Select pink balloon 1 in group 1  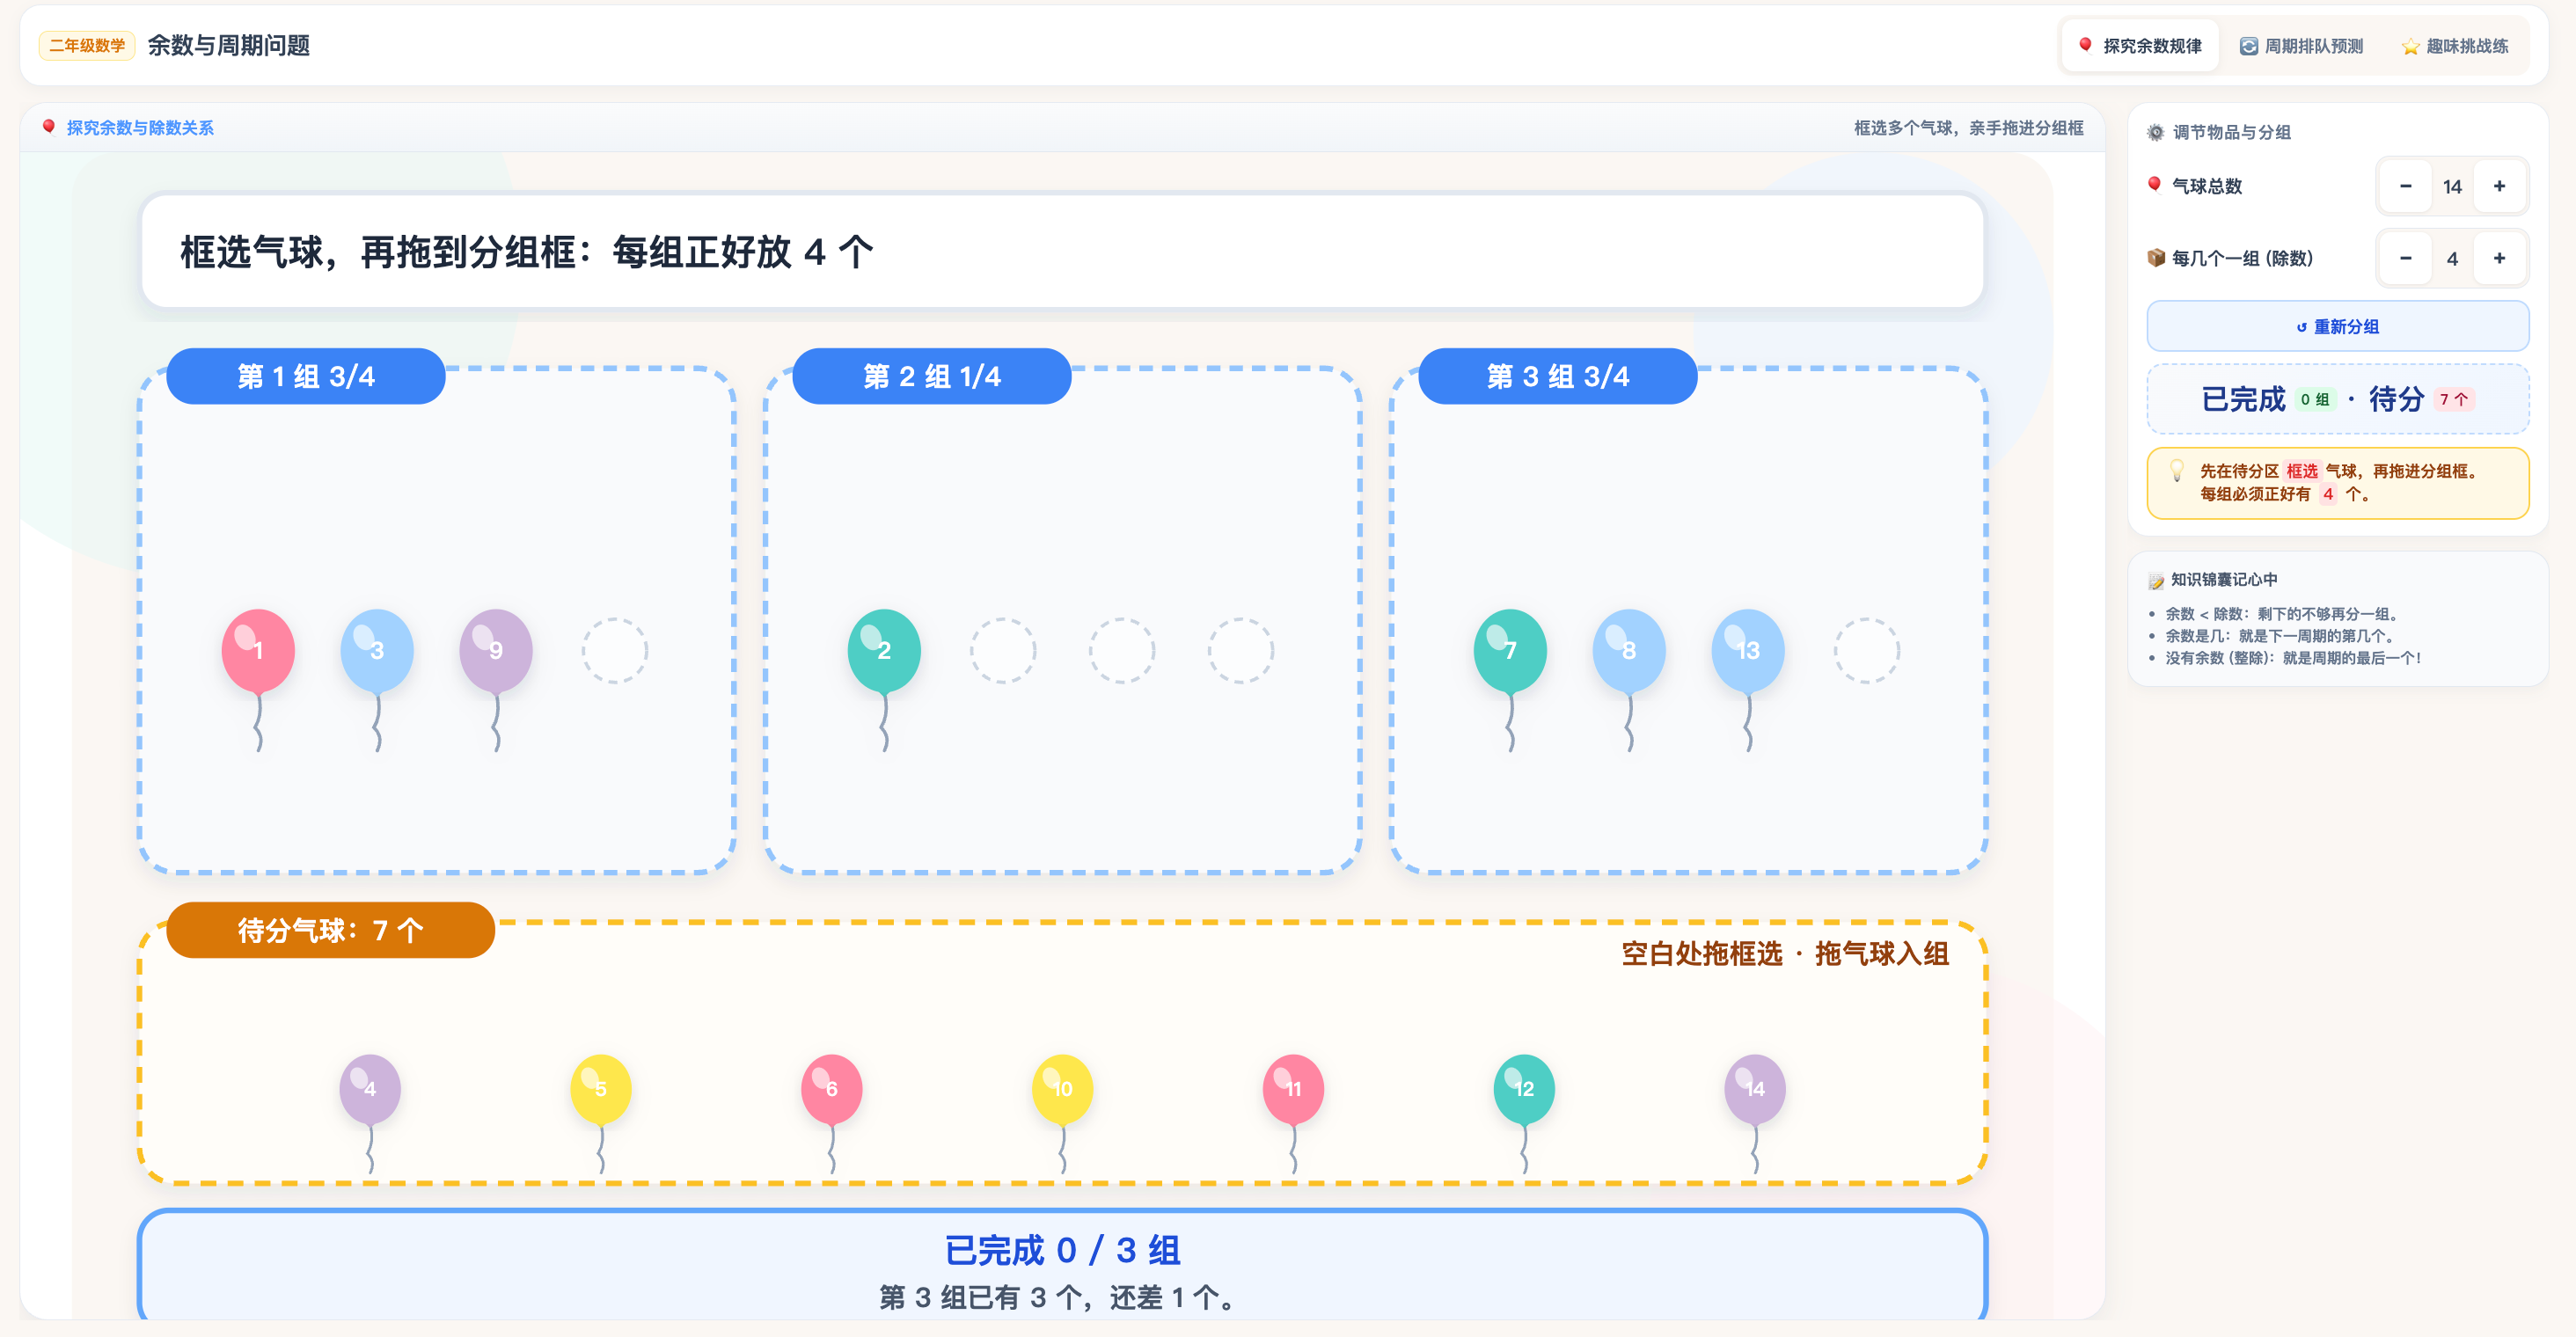pos(258,651)
